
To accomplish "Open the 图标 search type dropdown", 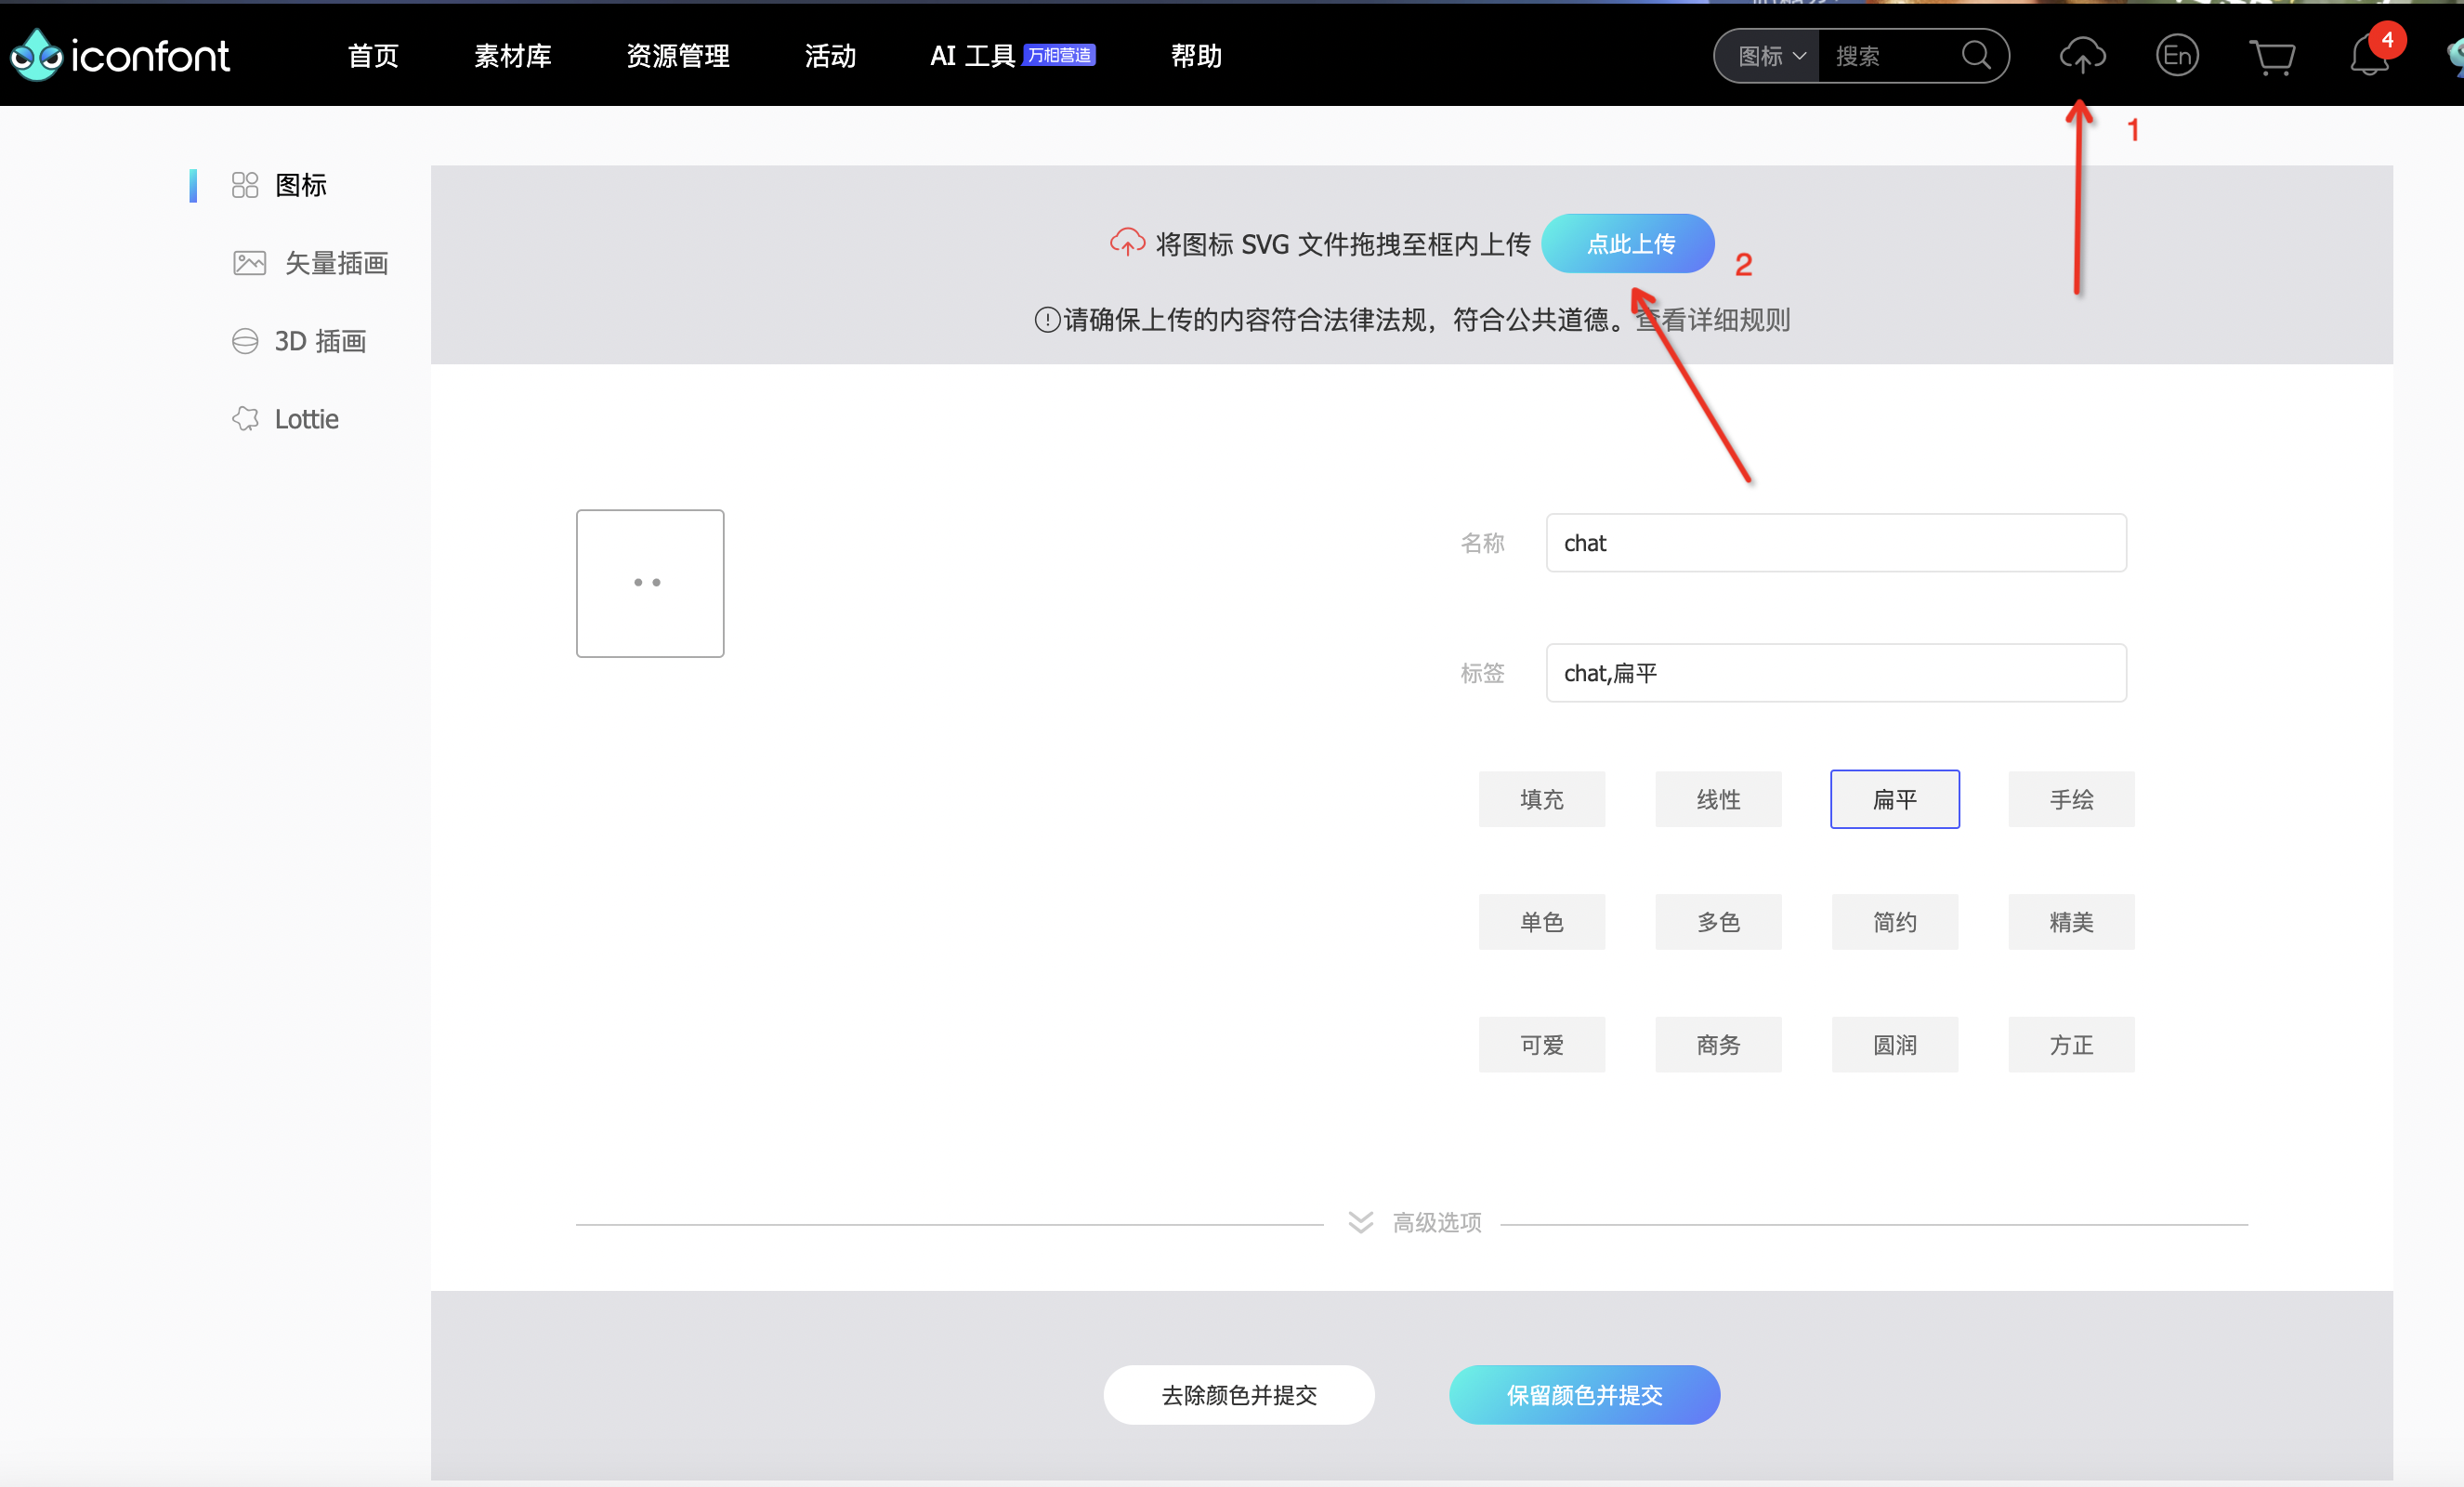I will click(1770, 56).
